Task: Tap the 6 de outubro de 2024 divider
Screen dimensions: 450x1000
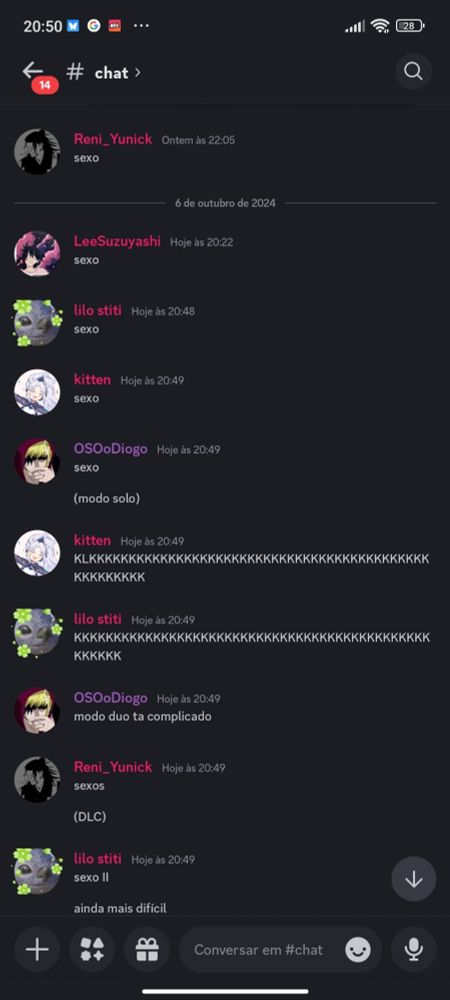Action: click(x=226, y=203)
